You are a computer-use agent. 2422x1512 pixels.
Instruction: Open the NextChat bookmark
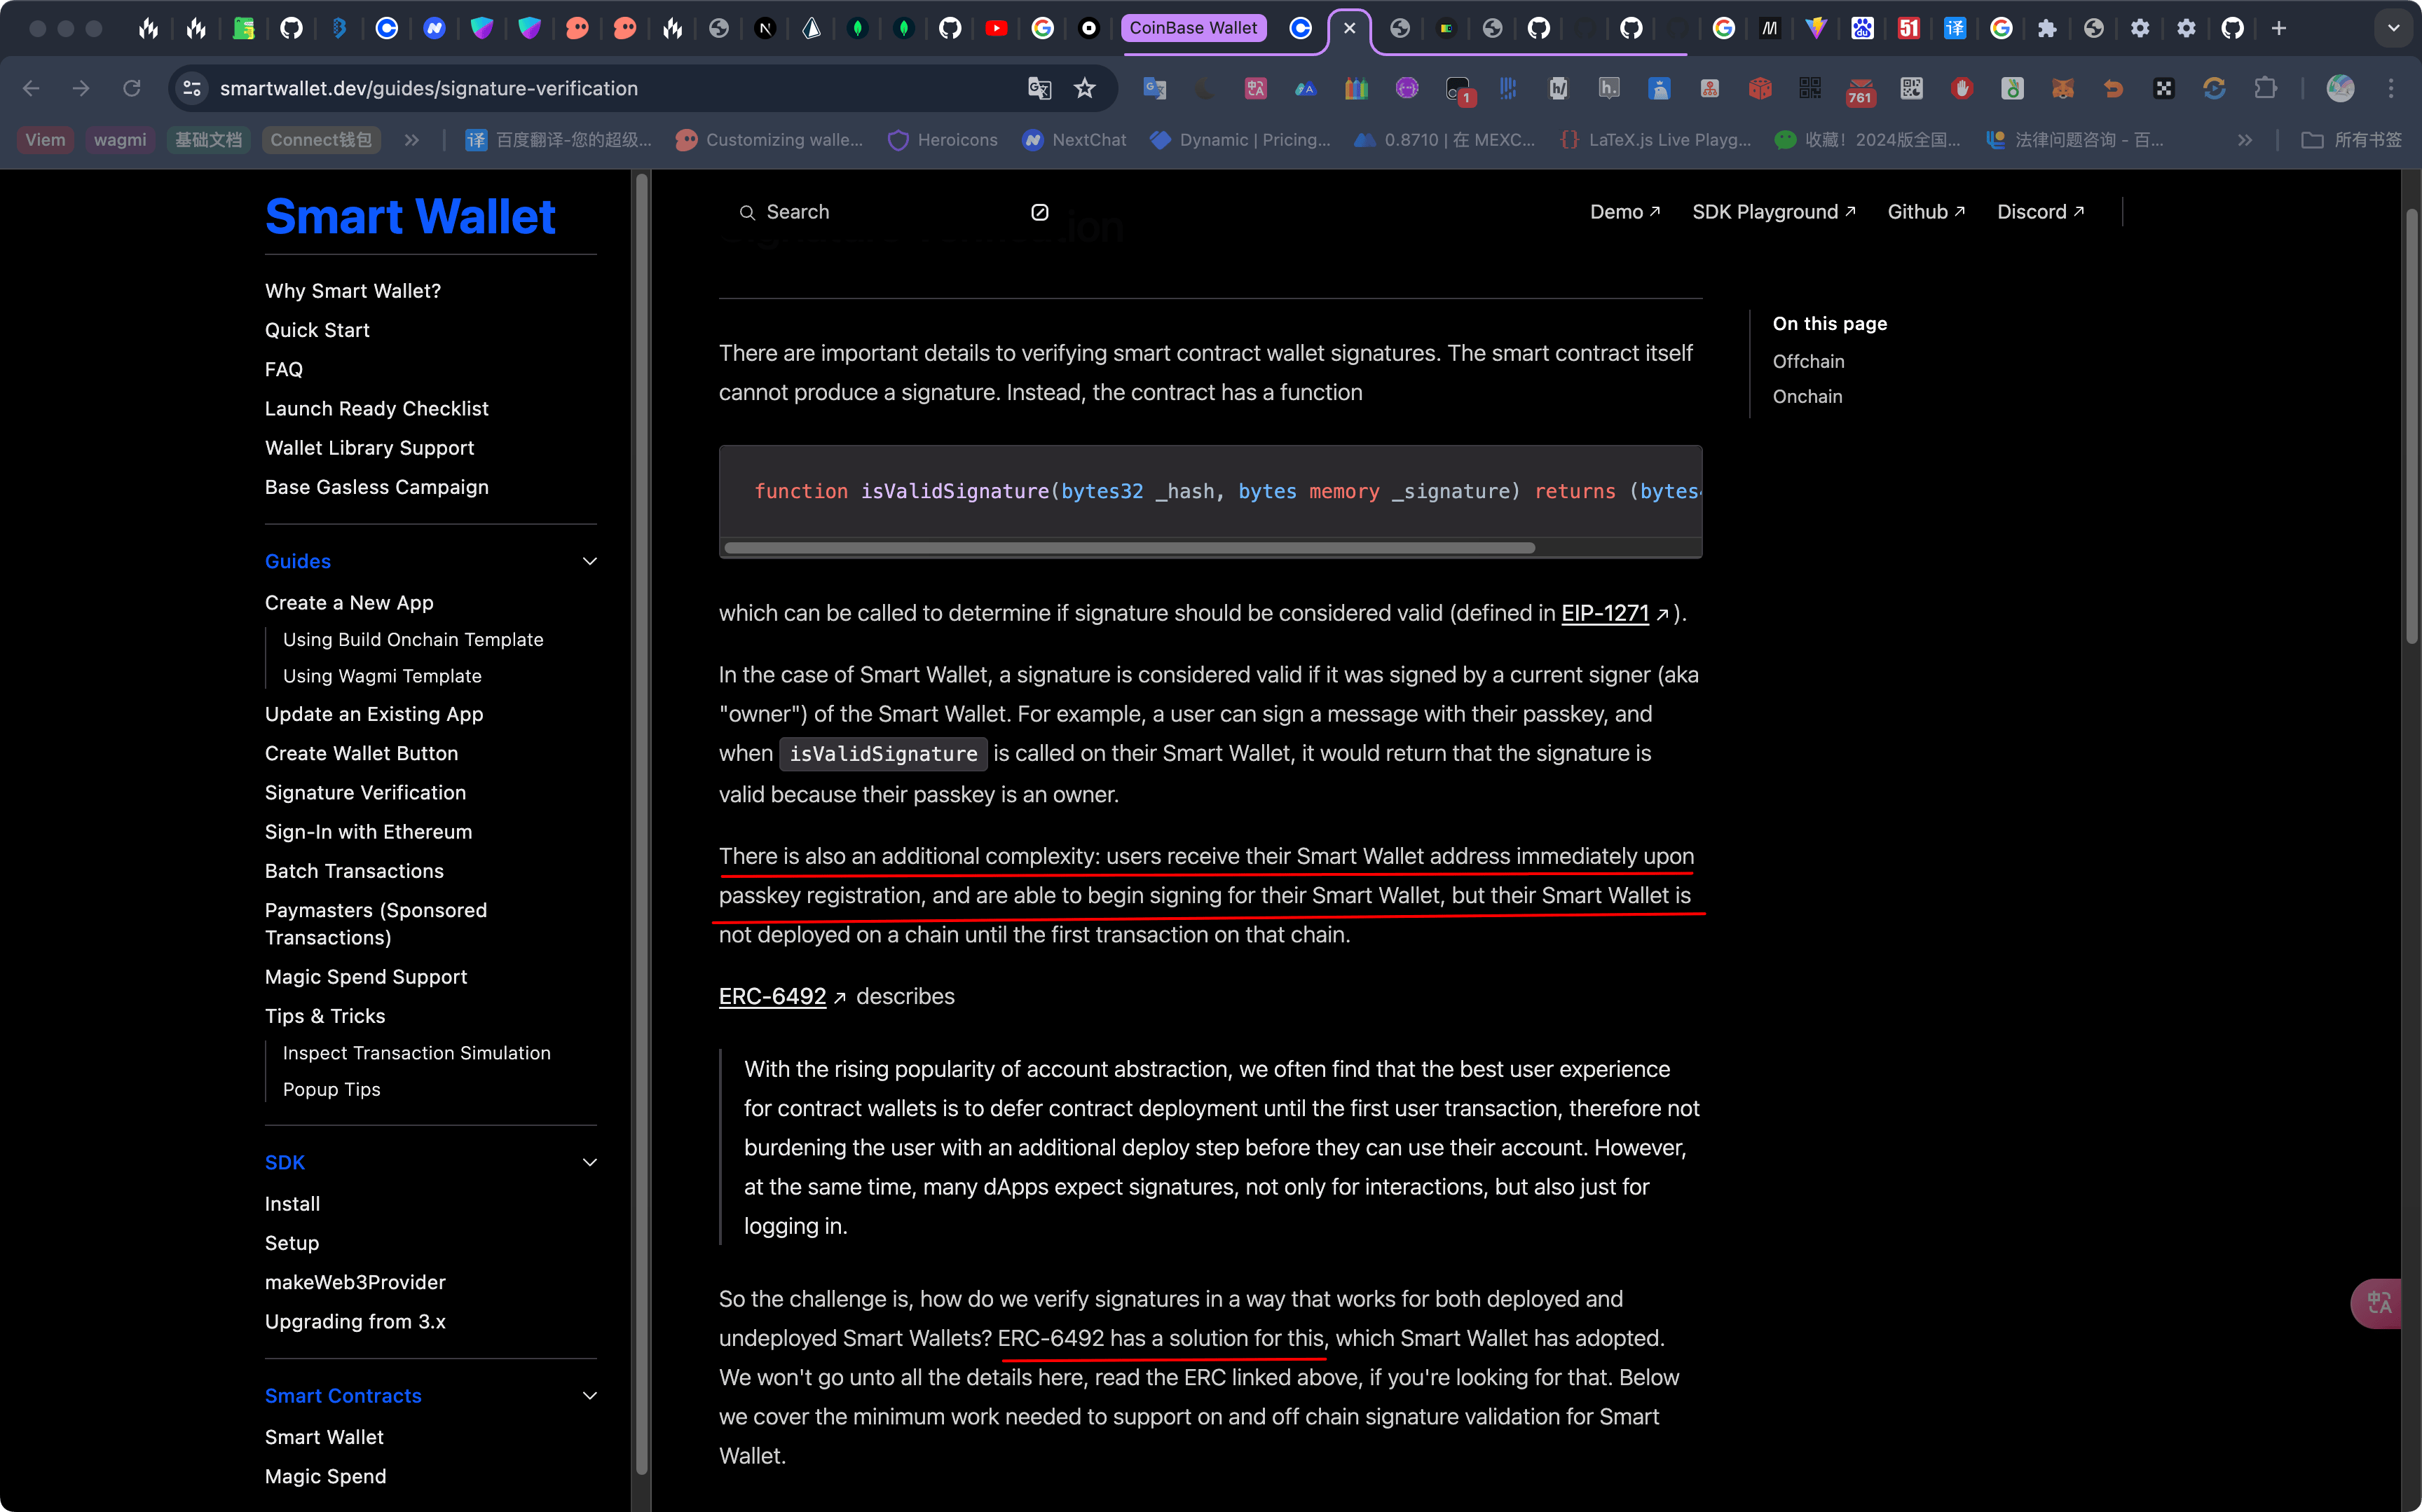coord(1074,140)
